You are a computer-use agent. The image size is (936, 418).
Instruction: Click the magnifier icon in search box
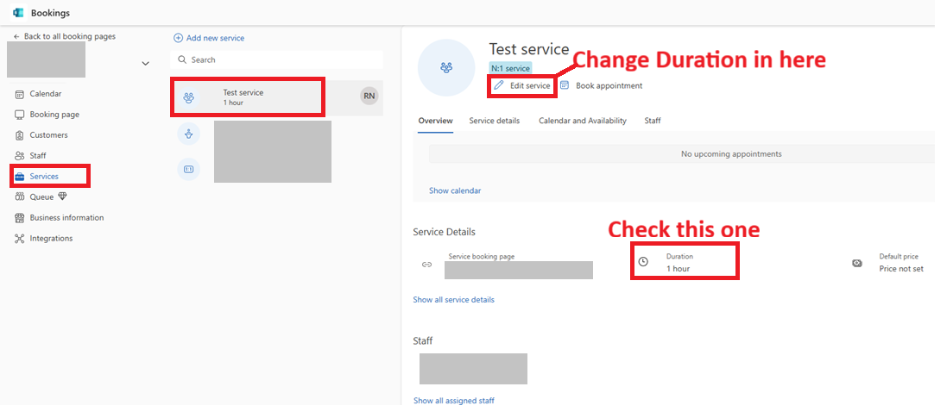point(183,60)
